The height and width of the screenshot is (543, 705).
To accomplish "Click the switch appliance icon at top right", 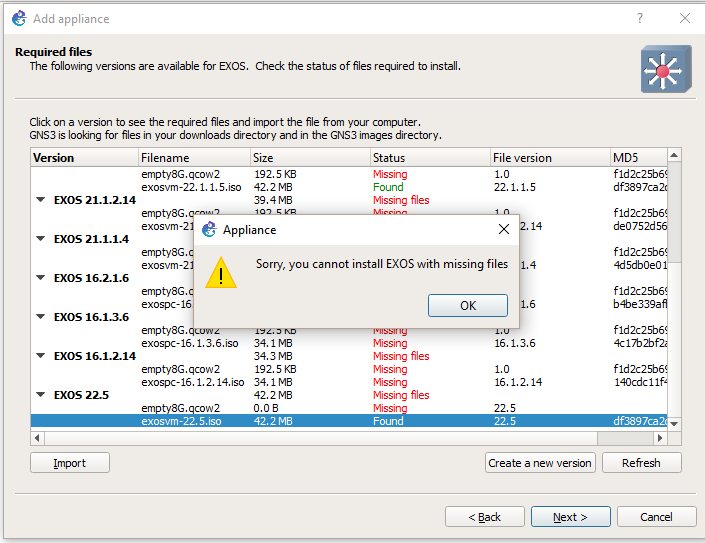I will (x=666, y=69).
